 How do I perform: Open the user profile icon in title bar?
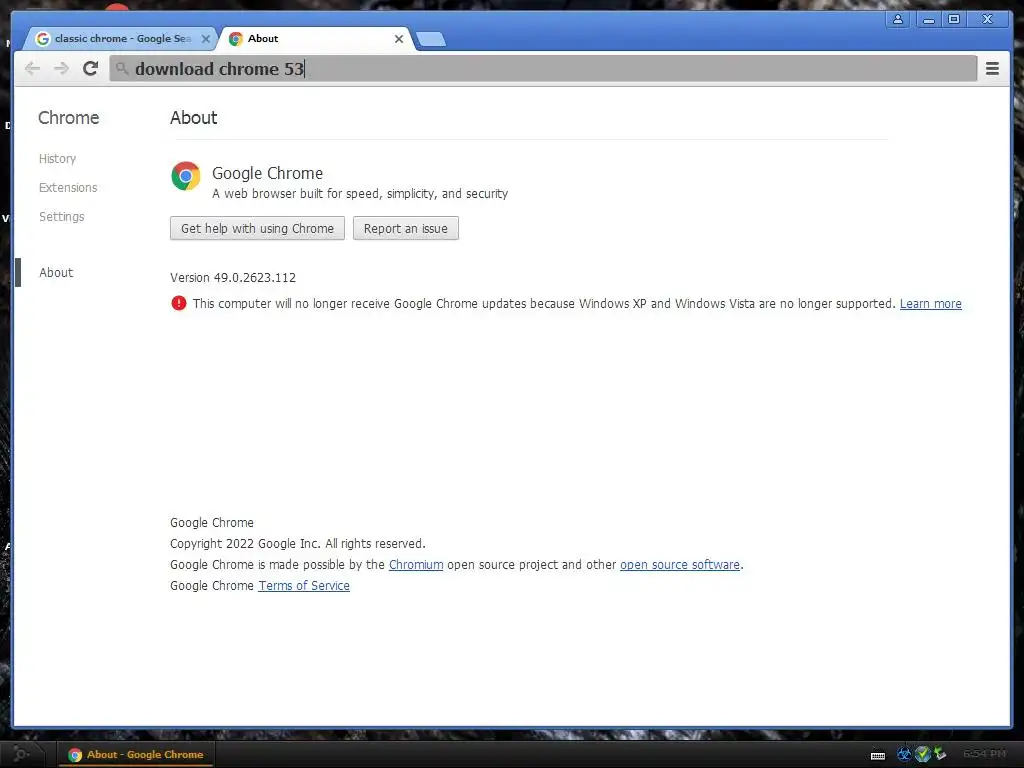(898, 20)
